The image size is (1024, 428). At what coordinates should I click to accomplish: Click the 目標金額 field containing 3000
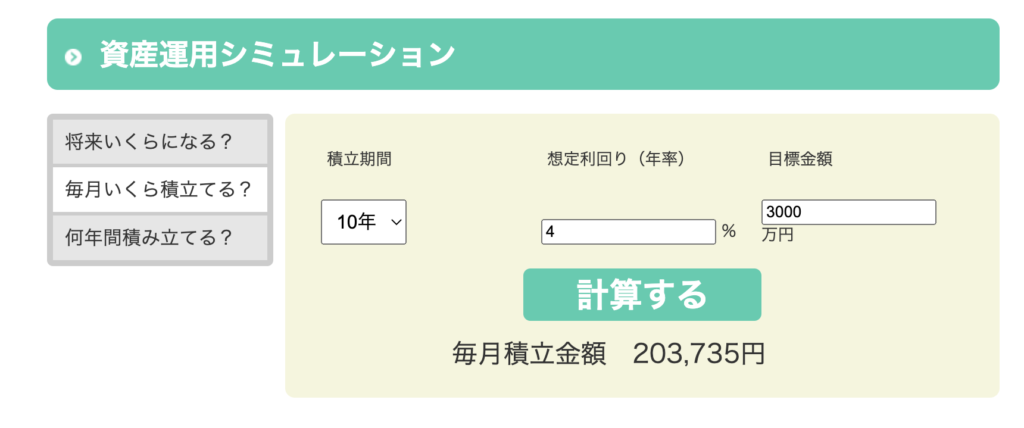tap(848, 212)
